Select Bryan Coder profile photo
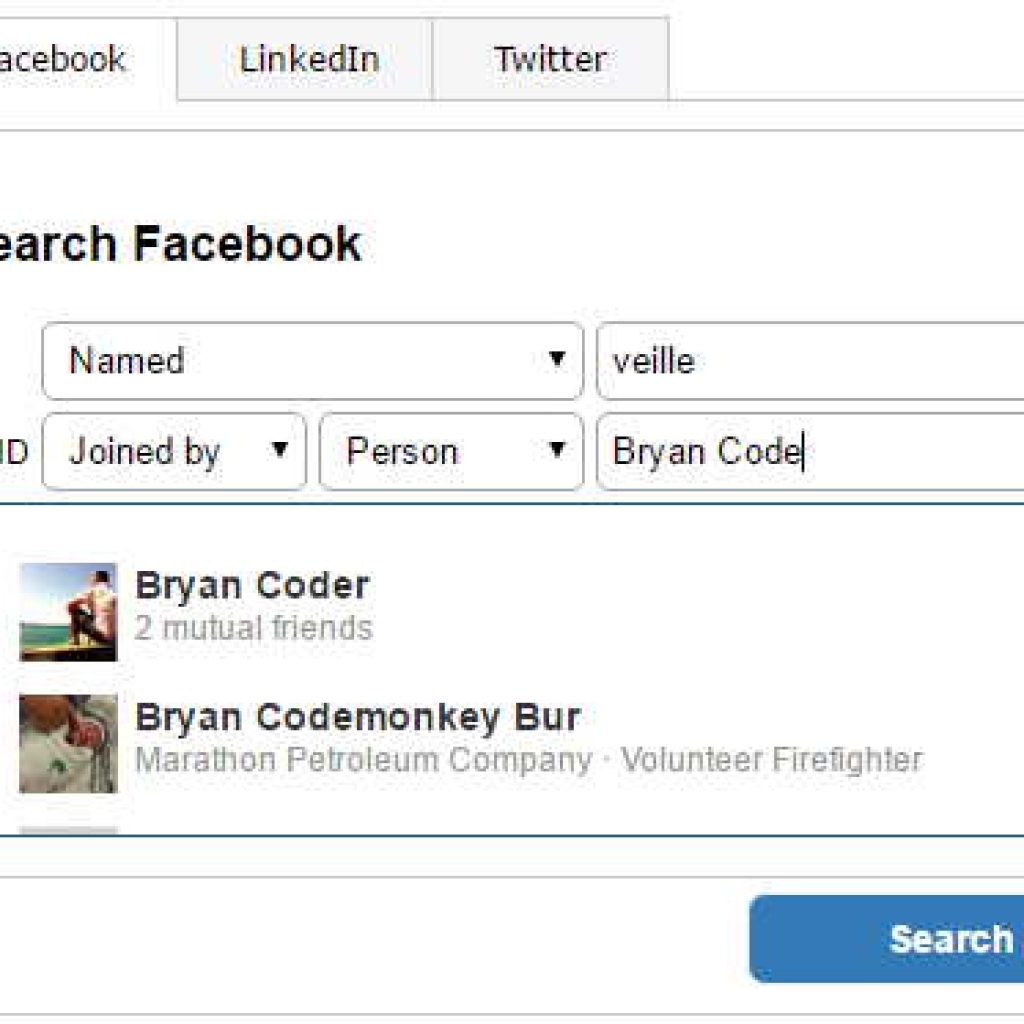The width and height of the screenshot is (1024, 1024). tap(69, 612)
